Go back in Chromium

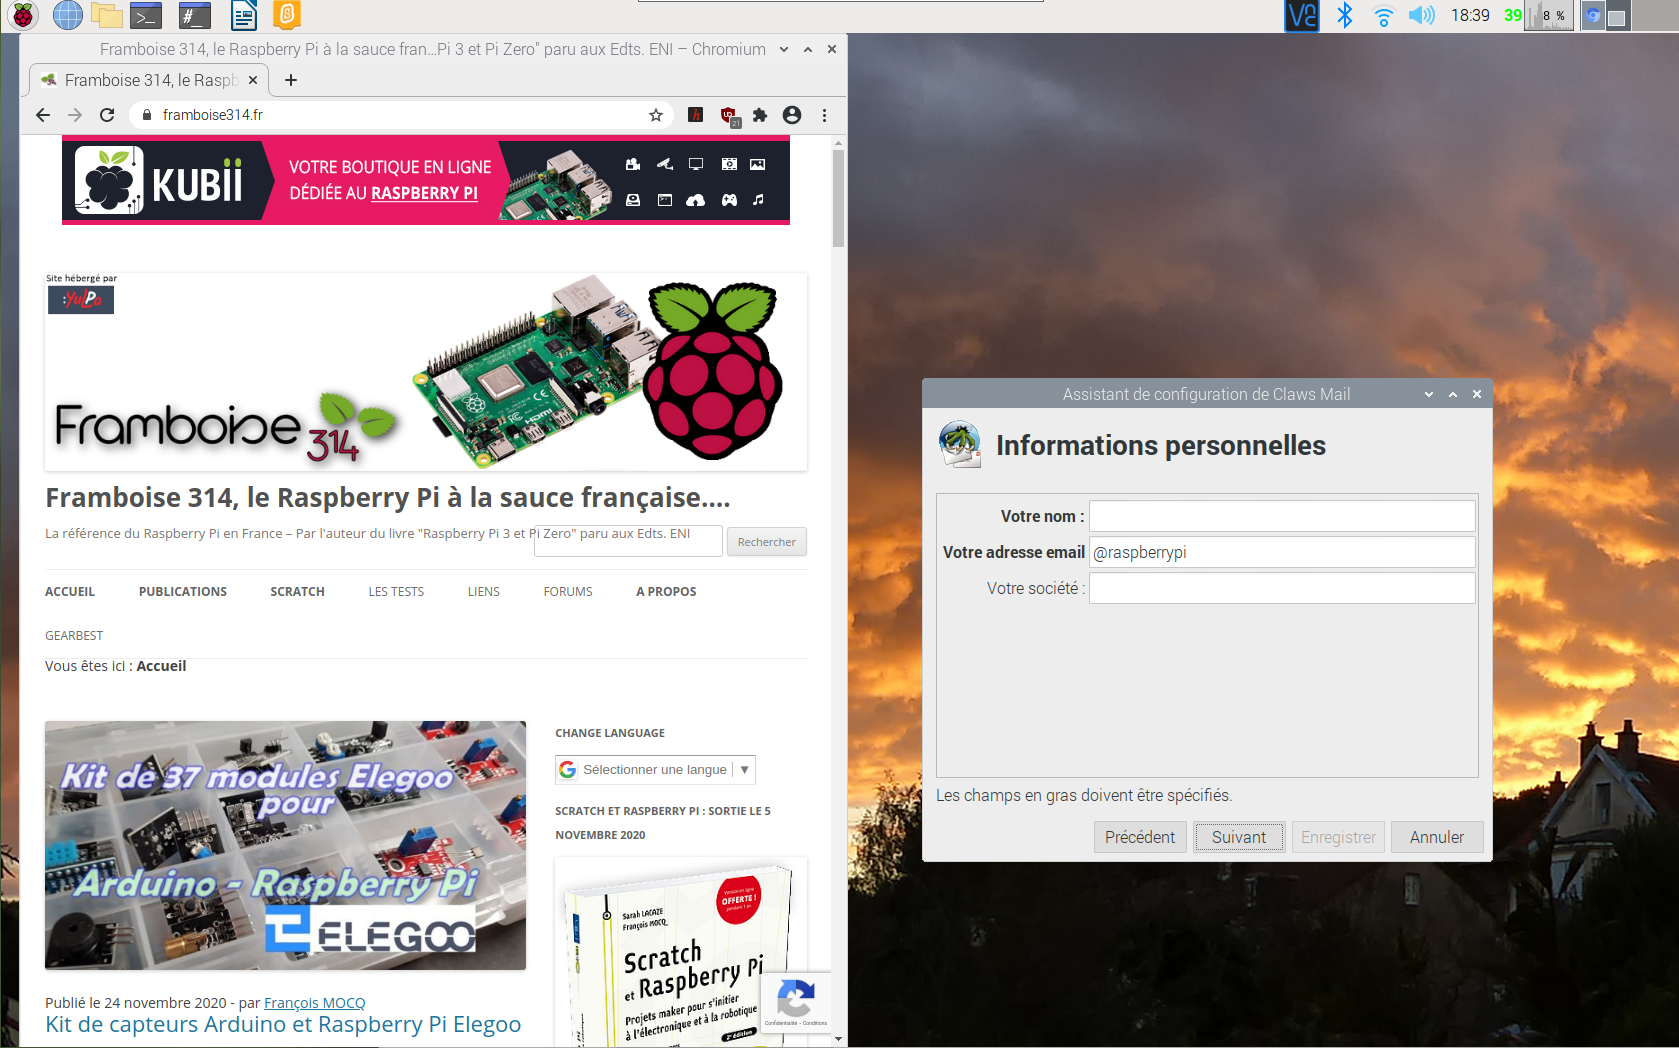pyautogui.click(x=42, y=115)
